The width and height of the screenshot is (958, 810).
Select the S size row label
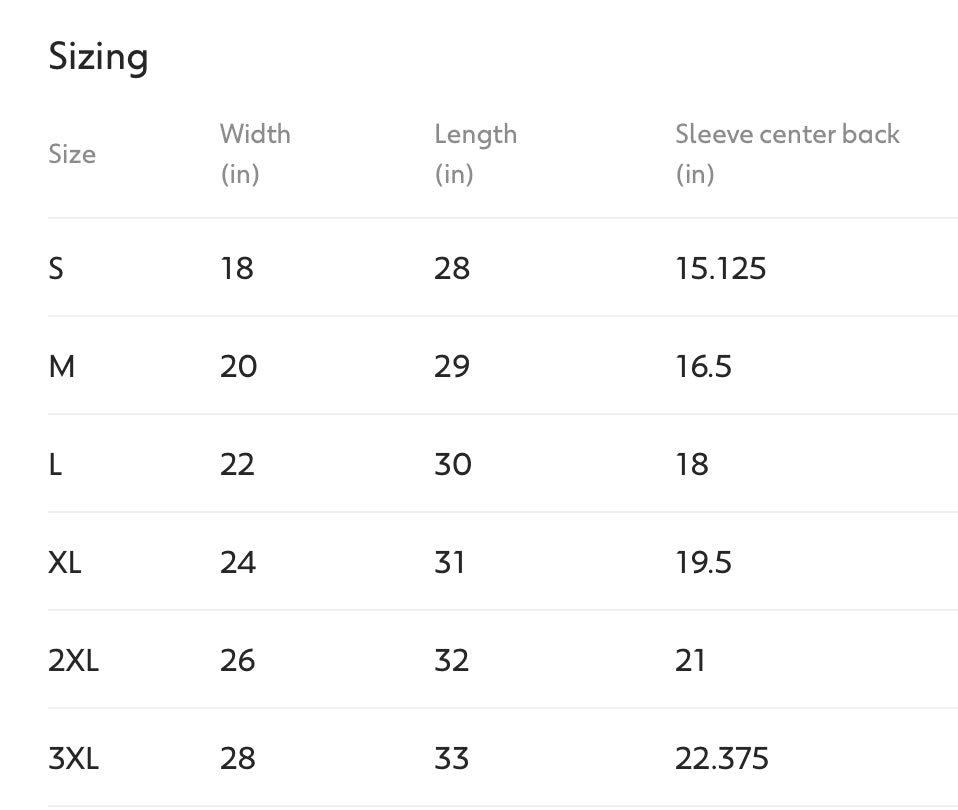tap(56, 268)
